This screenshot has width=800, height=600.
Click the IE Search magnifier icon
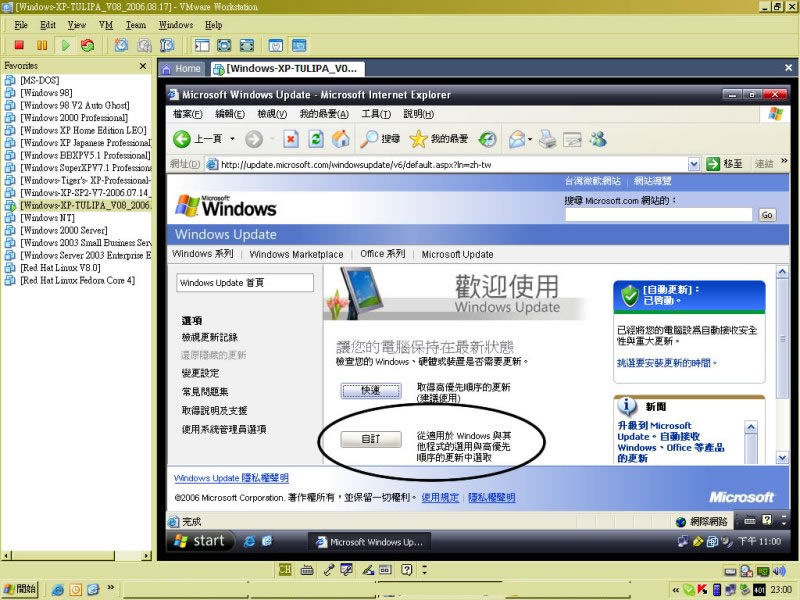click(369, 139)
